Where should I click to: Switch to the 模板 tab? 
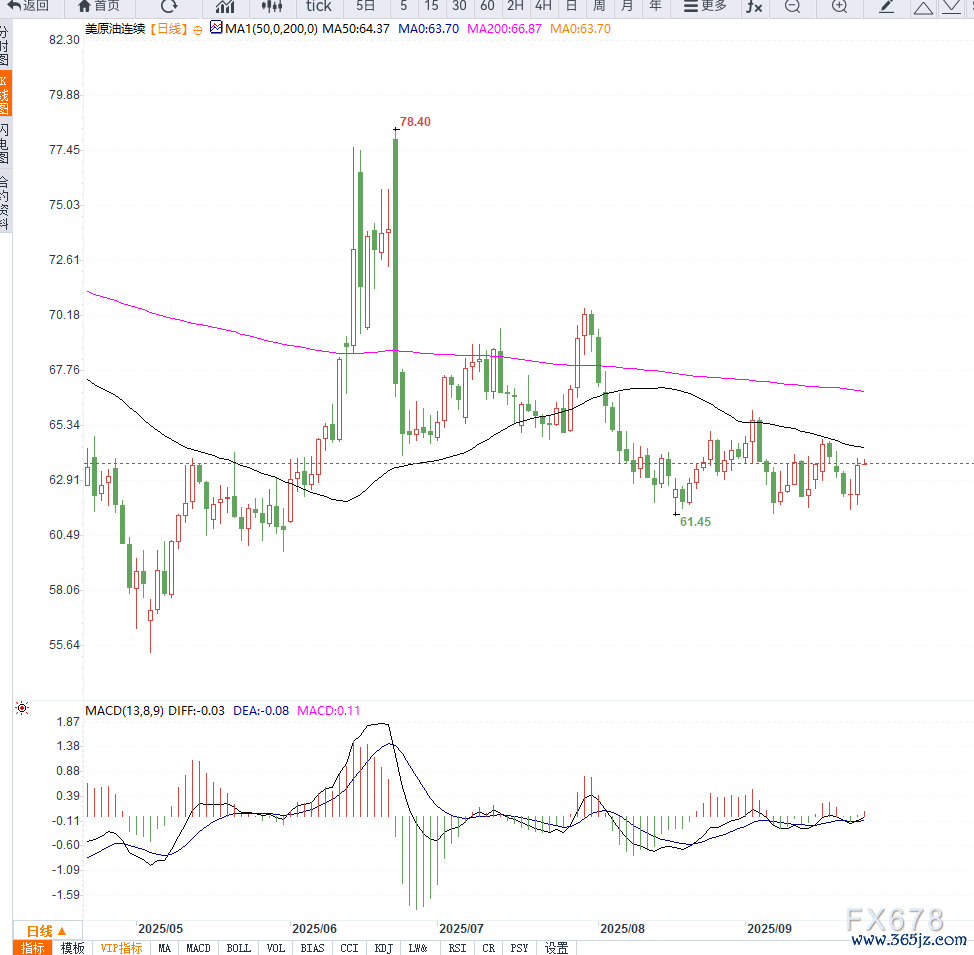click(x=72, y=948)
